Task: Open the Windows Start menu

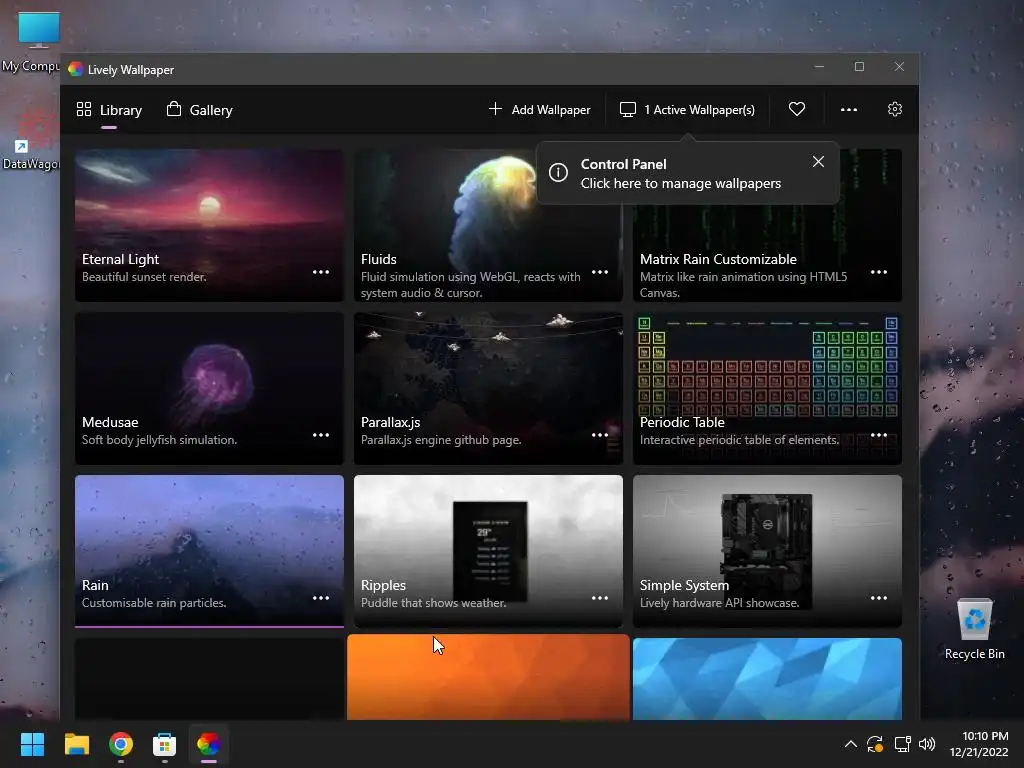Action: coord(32,744)
